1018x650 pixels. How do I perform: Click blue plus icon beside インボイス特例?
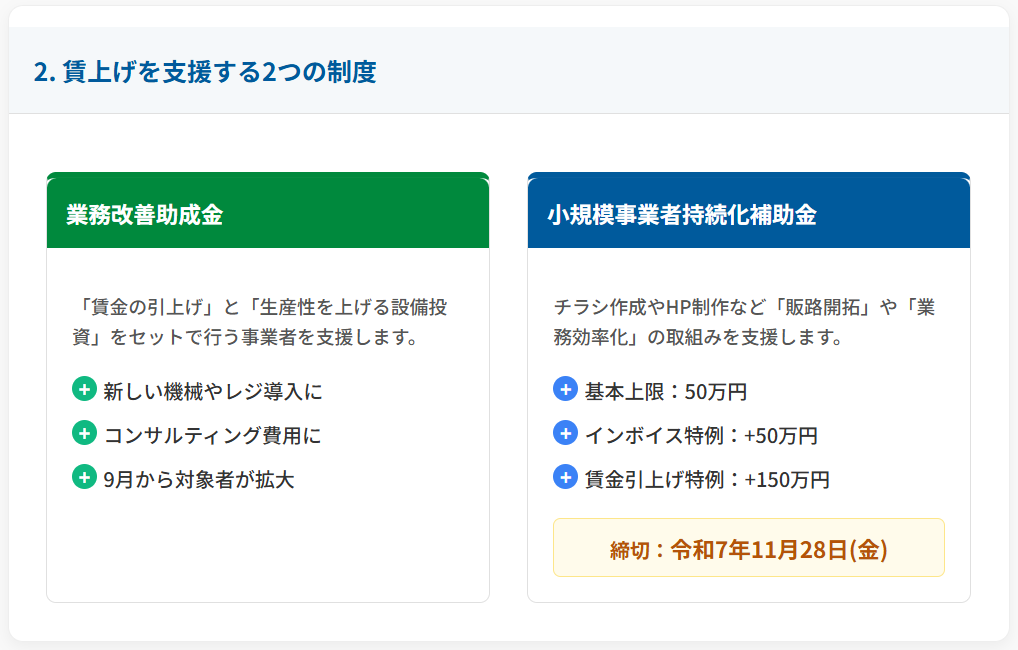pyautogui.click(x=565, y=433)
